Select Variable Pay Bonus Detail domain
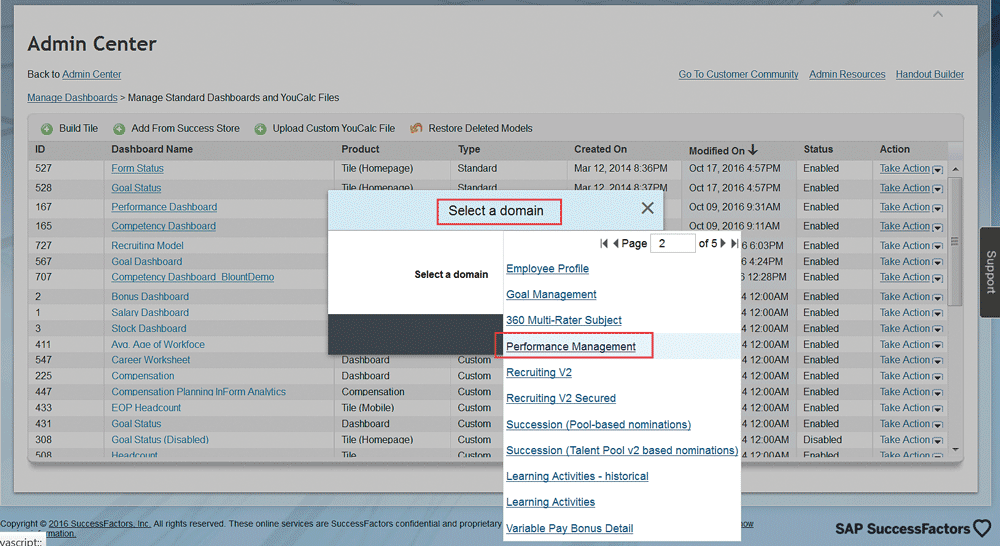This screenshot has height=546, width=1000. click(569, 528)
